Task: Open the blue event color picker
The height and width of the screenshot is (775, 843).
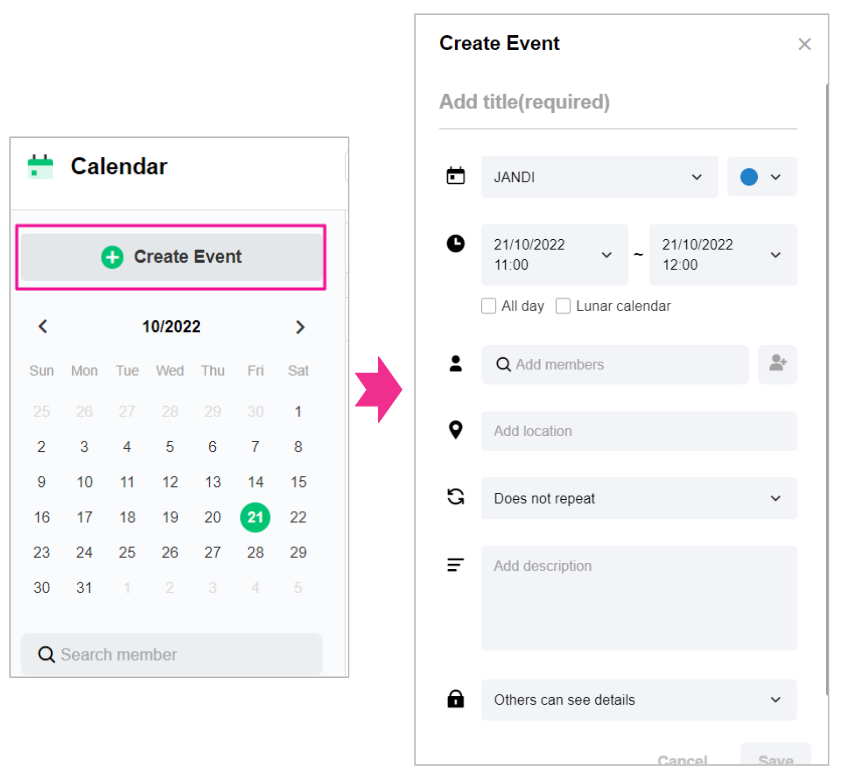Action: (761, 177)
